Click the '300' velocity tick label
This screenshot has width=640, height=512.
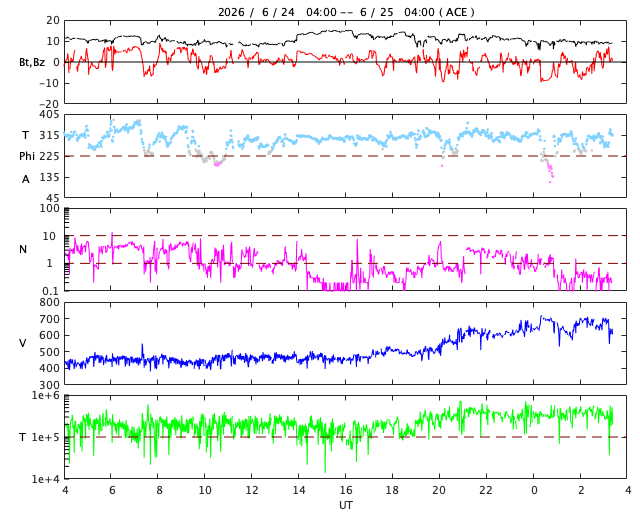(49, 385)
